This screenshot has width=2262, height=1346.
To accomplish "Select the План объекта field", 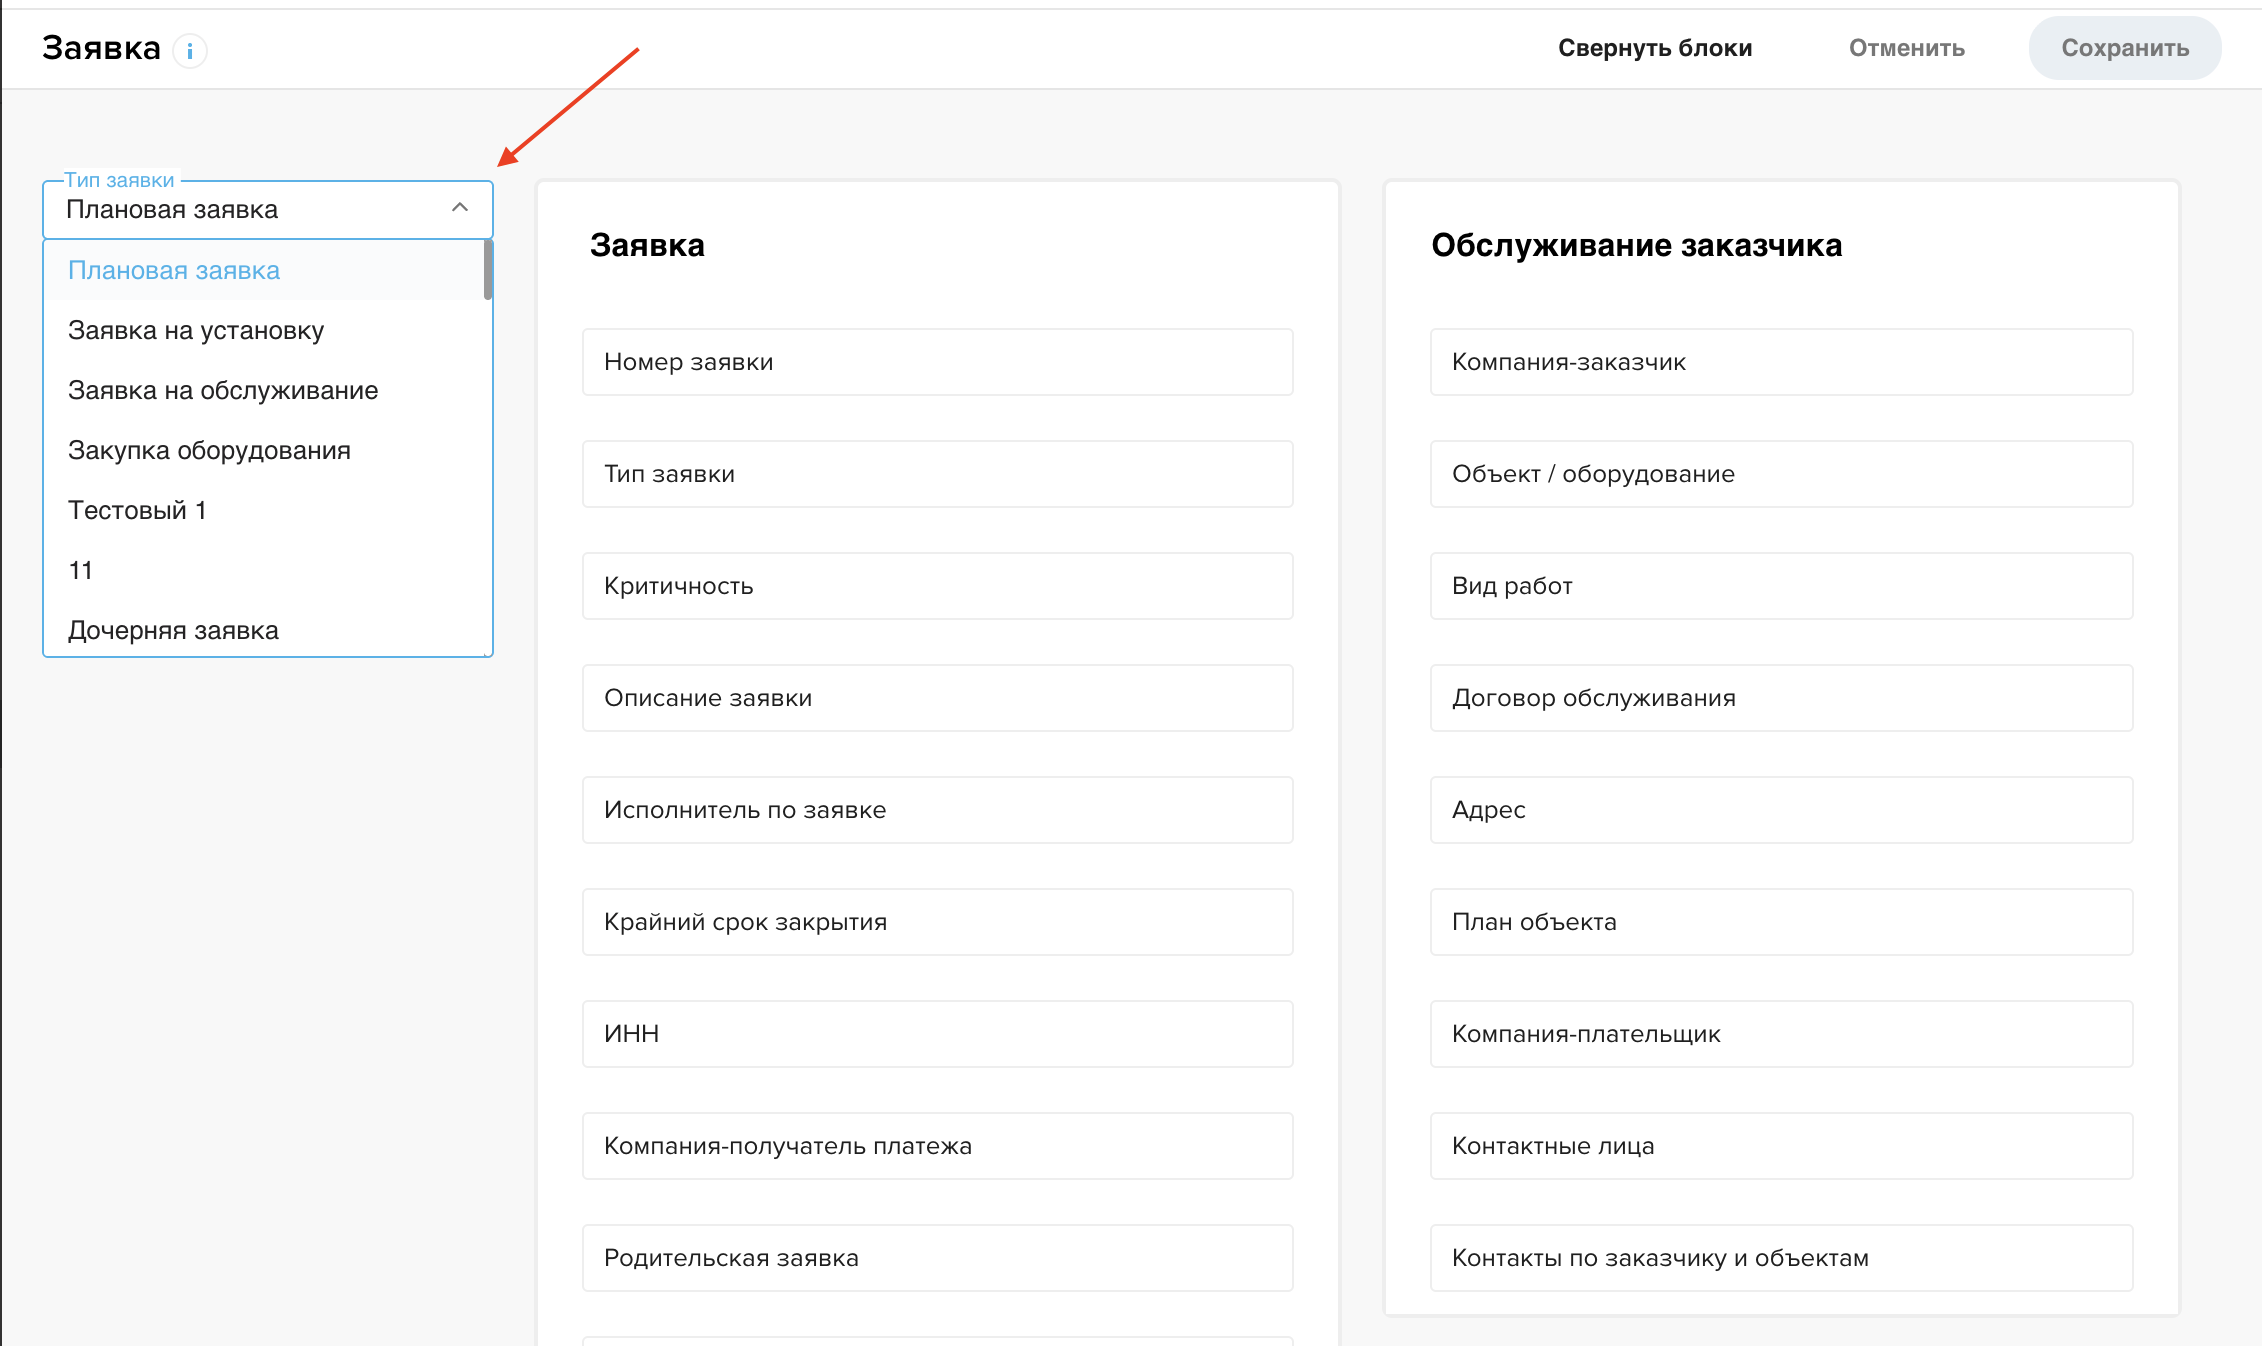I will pos(1780,922).
